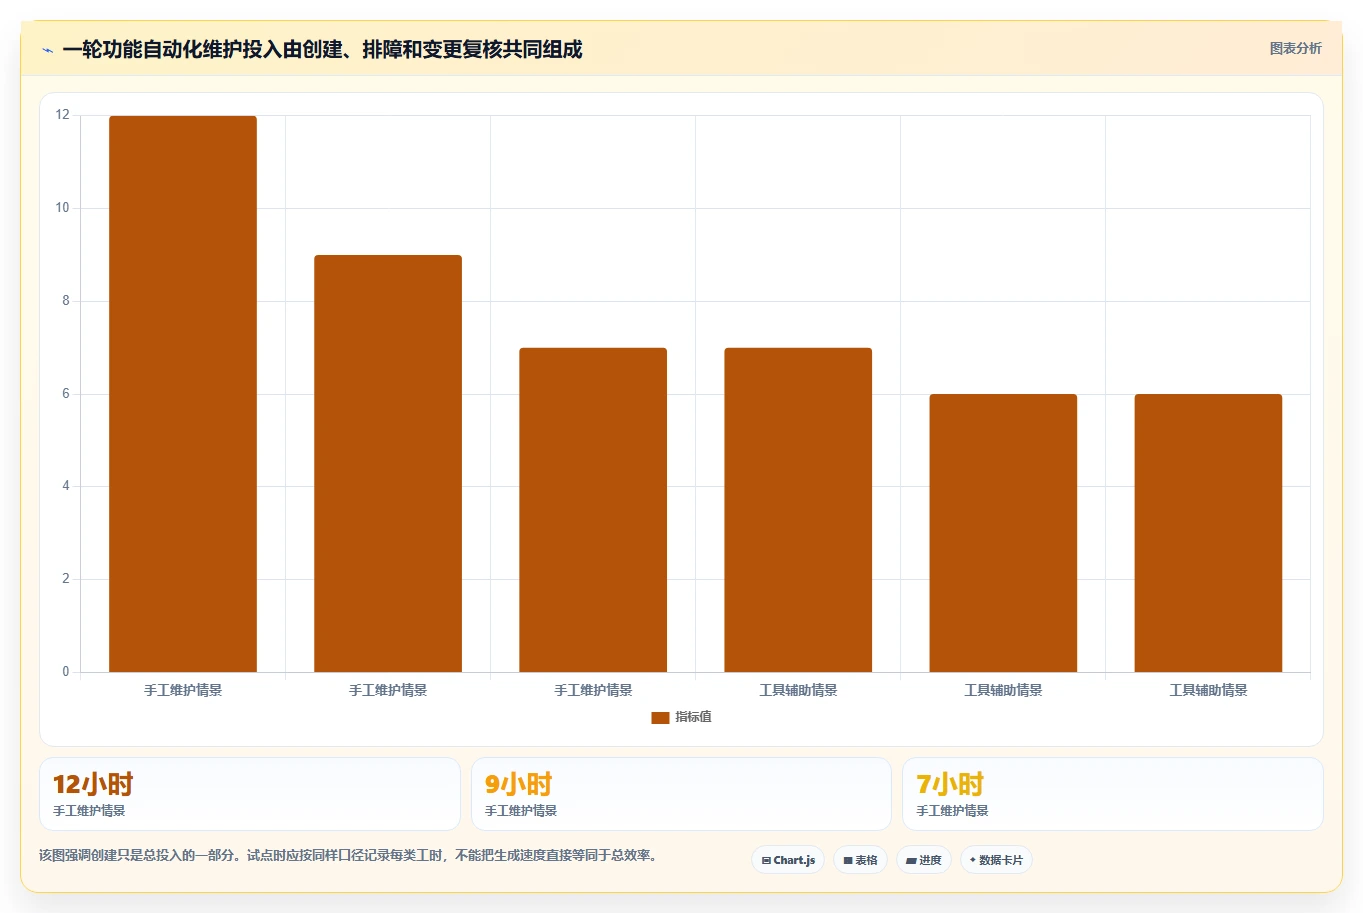Image resolution: width=1363 pixels, height=913 pixels.
Task: Toggle the 指标值 legend color swatch
Action: (x=660, y=717)
